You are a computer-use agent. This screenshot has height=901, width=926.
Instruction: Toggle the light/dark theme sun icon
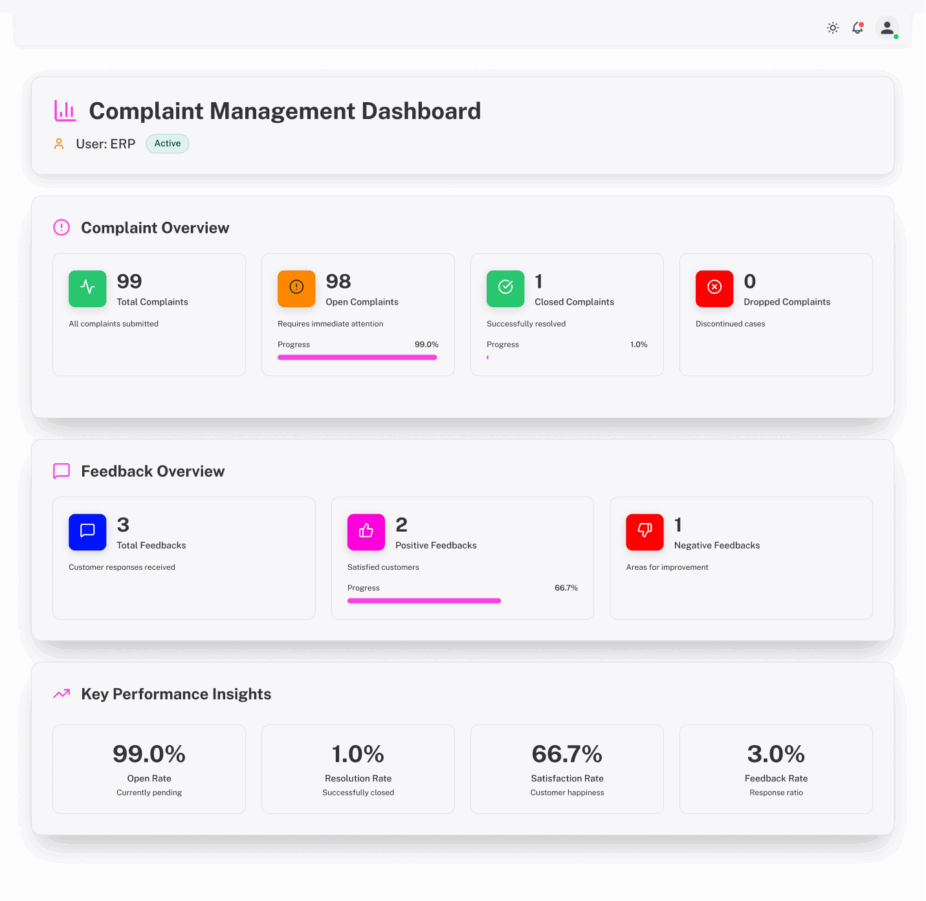point(832,28)
